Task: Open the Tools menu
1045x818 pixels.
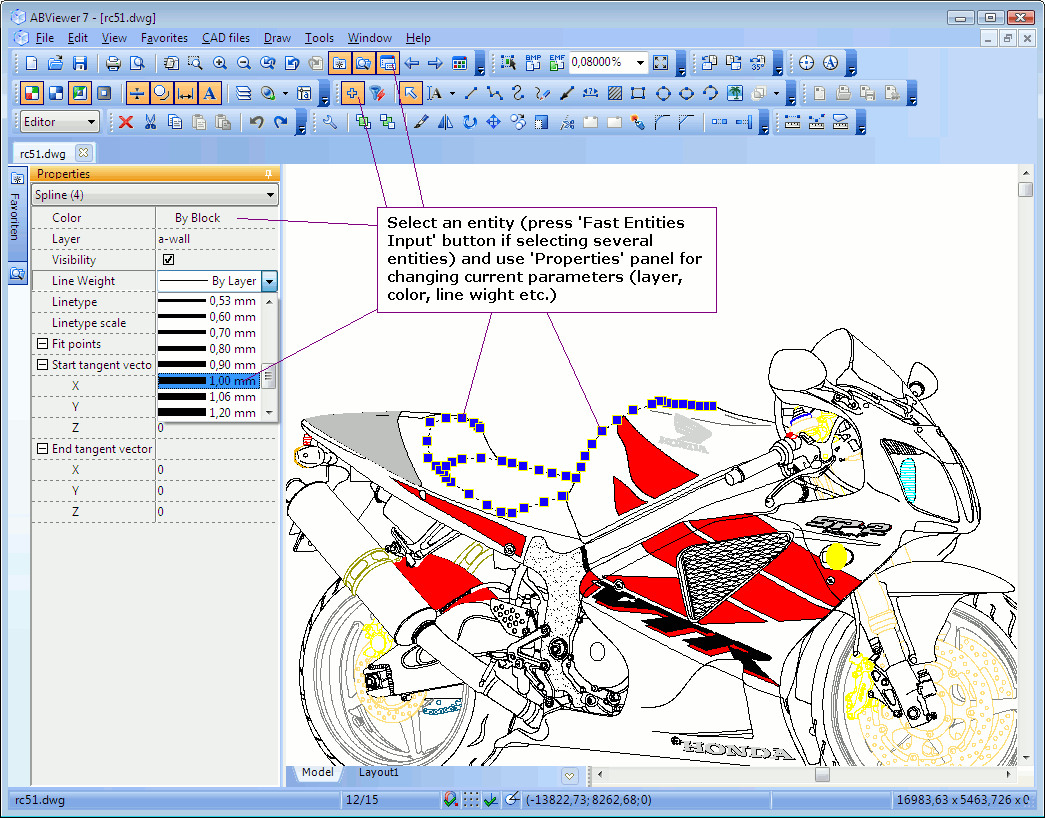Action: pos(319,38)
